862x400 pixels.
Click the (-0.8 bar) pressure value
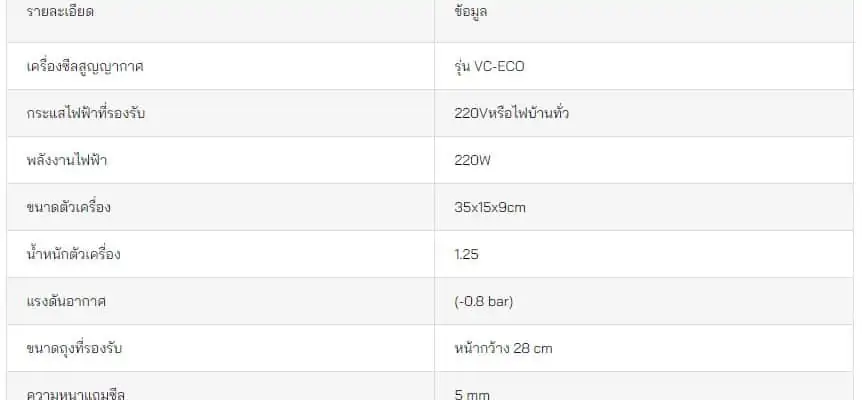pyautogui.click(x=484, y=301)
